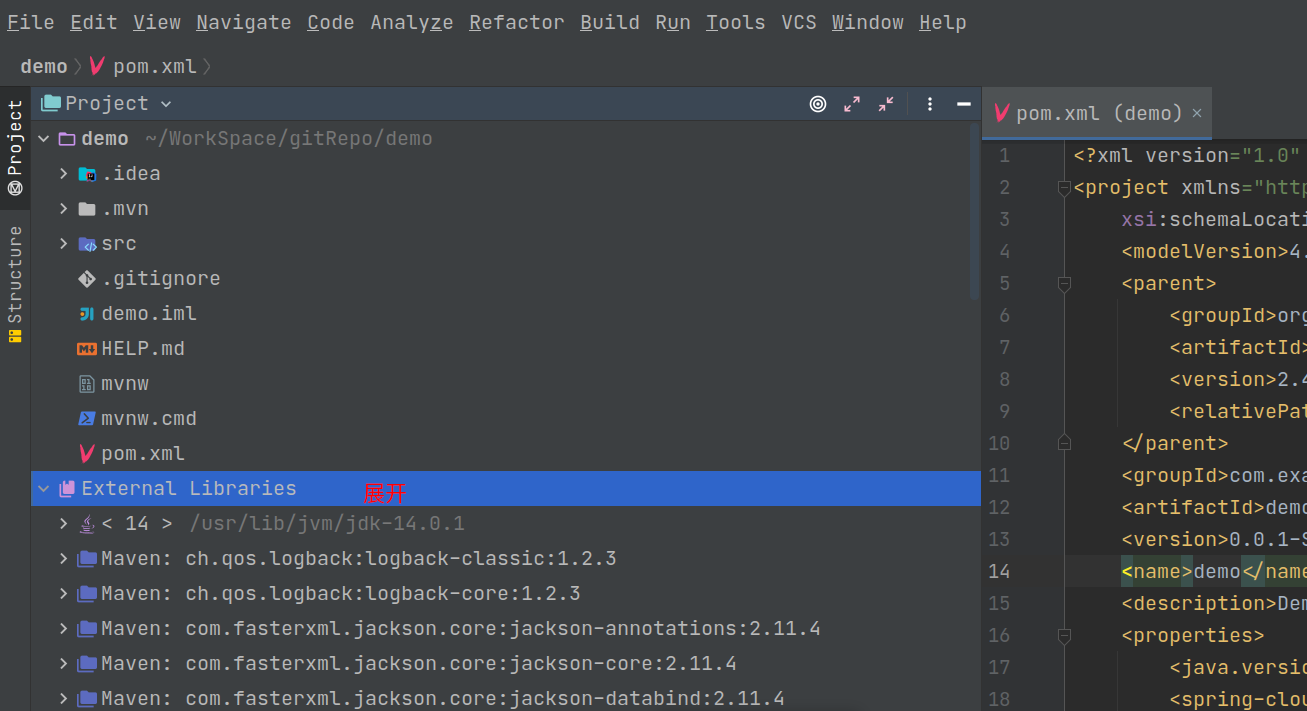Click demo in the breadcrumb bar
Screen dimensions: 1307x711
pos(44,66)
